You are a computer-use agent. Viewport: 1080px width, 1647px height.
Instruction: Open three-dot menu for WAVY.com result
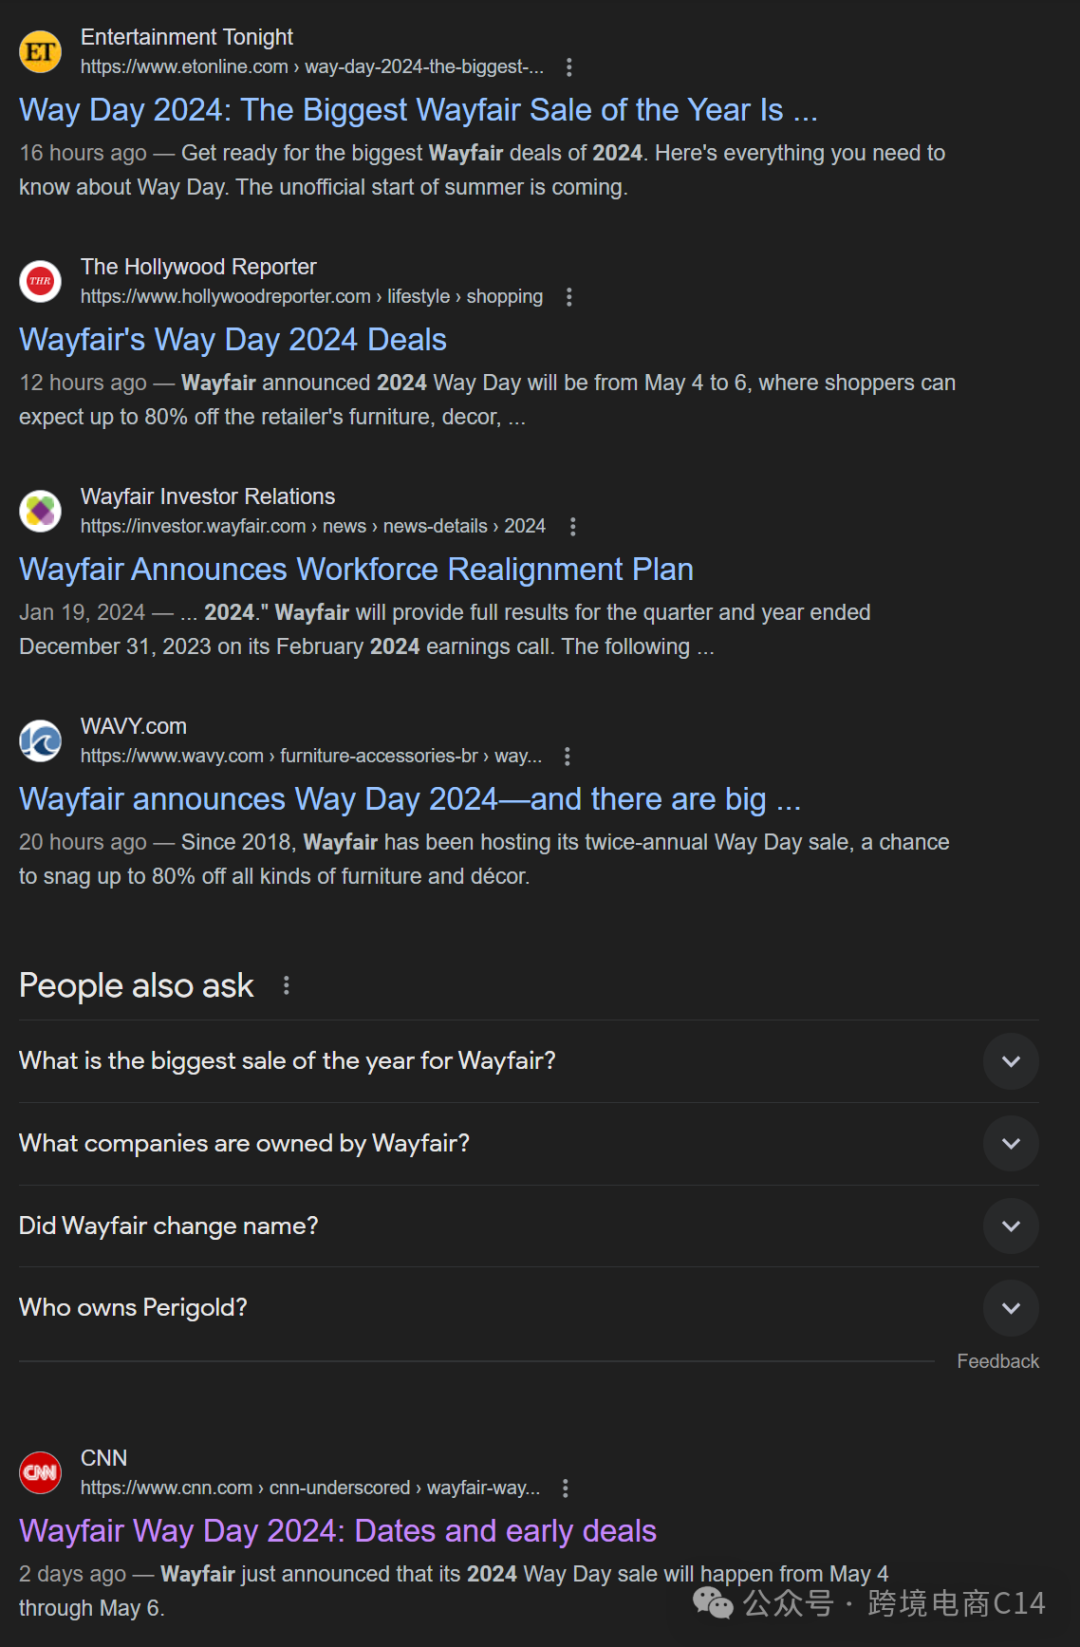[x=567, y=756]
